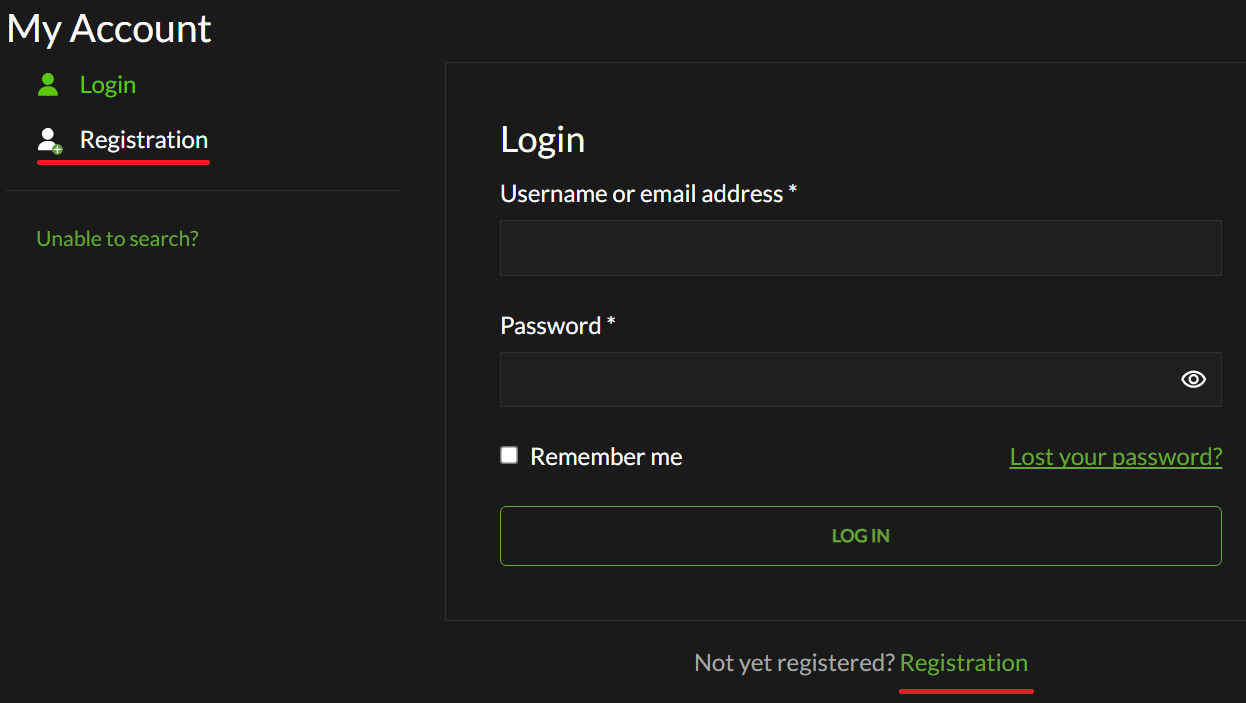
Task: Click the Username or email address input field
Action: coord(860,247)
